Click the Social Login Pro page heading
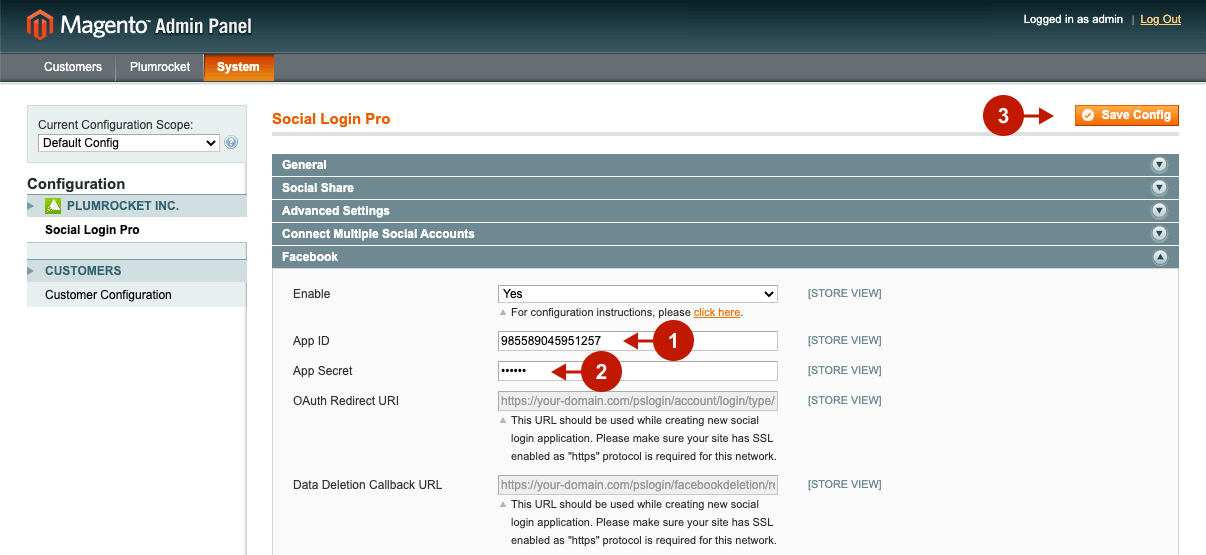The image size is (1206, 555). [331, 119]
